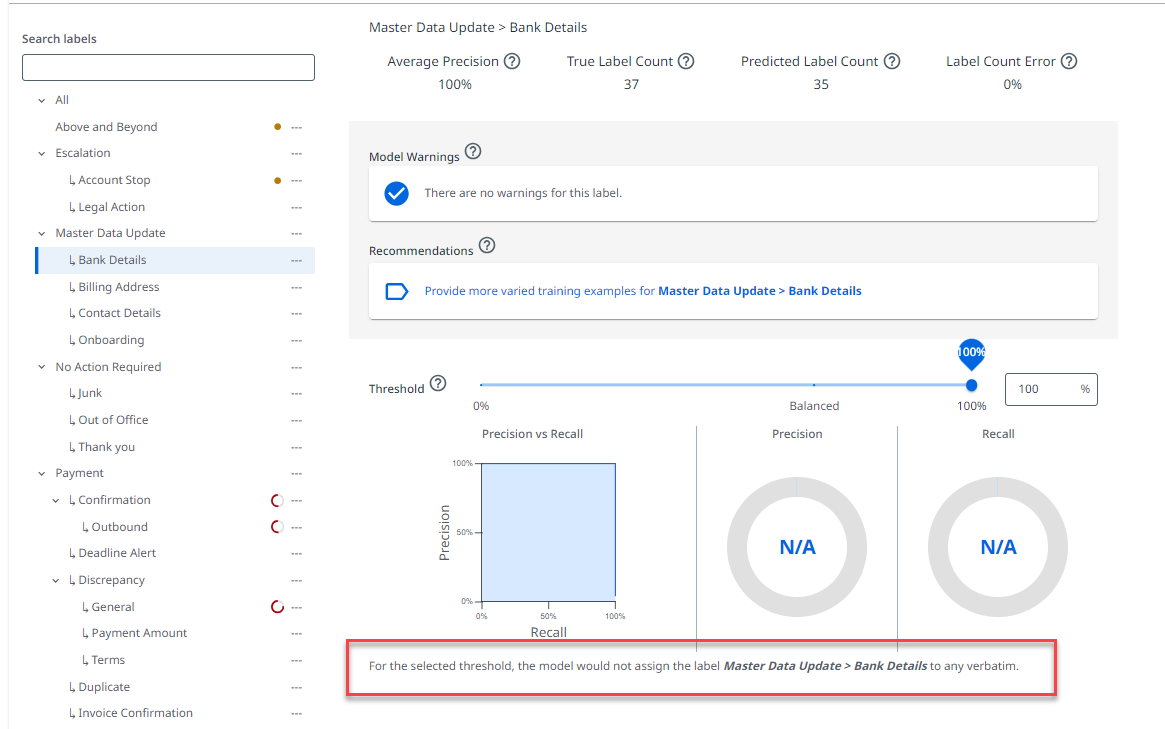This screenshot has height=729, width=1165.
Task: Select the Billing Address label
Action: click(x=119, y=287)
